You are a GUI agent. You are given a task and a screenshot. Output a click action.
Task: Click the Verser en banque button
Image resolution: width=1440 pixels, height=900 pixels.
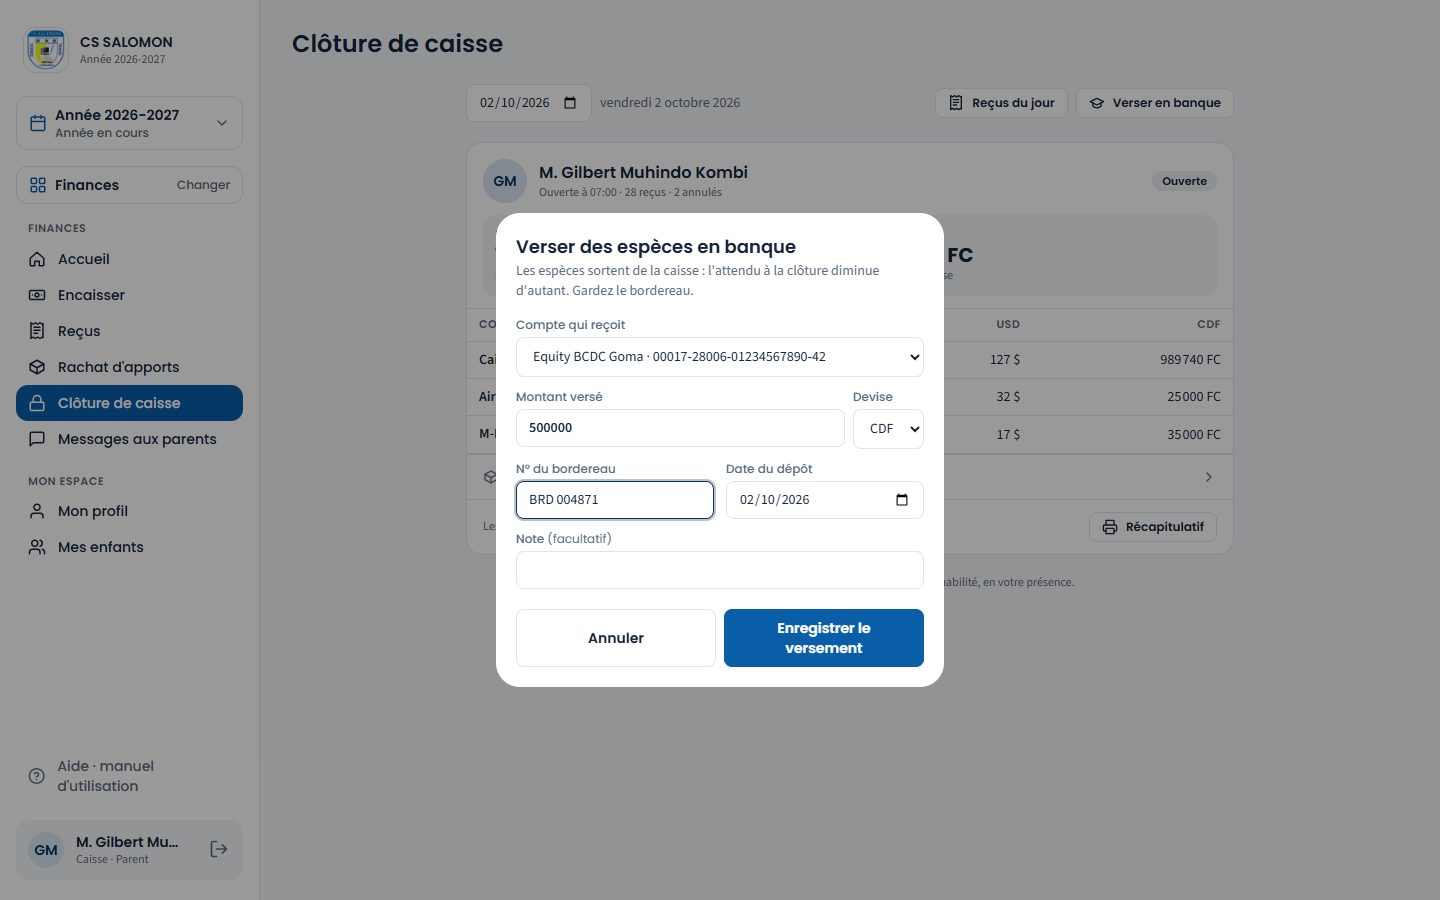pyautogui.click(x=1155, y=103)
